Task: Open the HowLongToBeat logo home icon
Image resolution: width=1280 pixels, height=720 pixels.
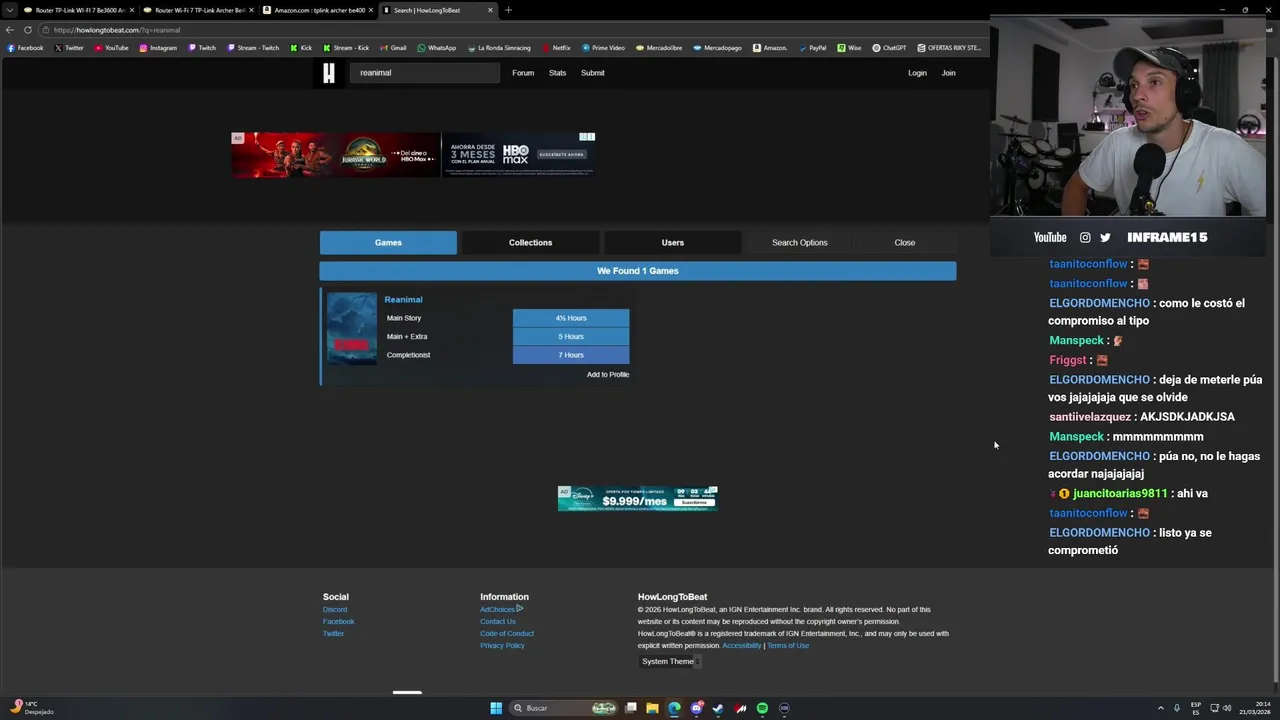Action: [x=329, y=72]
